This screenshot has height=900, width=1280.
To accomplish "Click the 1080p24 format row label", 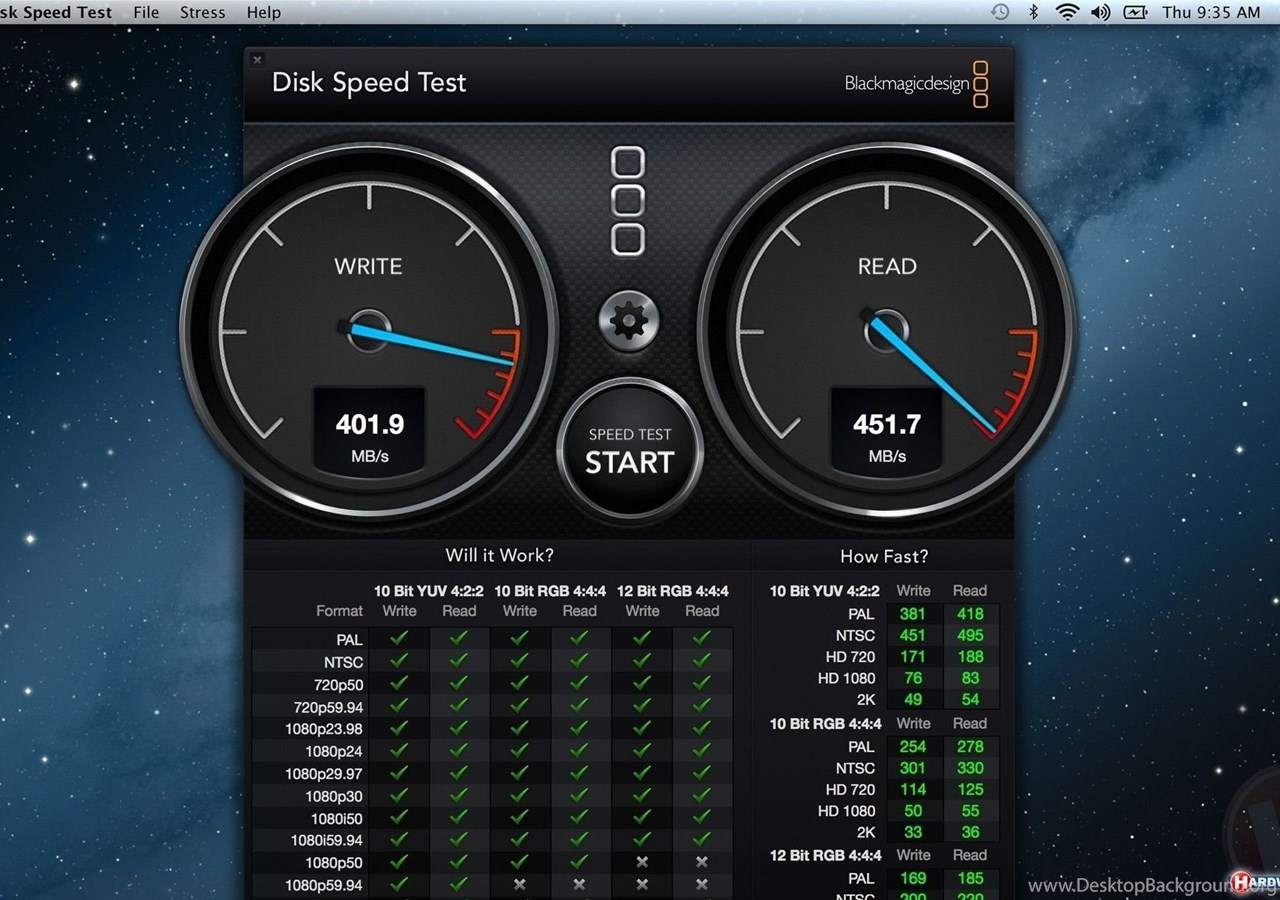I will pyautogui.click(x=334, y=751).
